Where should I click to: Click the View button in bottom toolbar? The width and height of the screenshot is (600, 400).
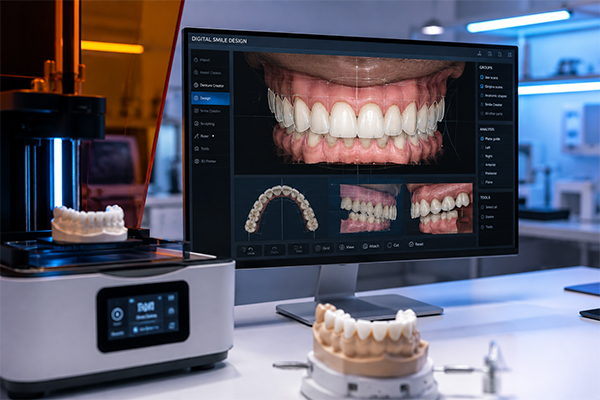[347, 247]
